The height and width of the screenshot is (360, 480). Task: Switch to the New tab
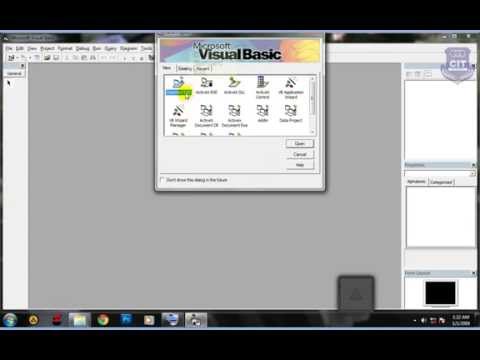[167, 68]
